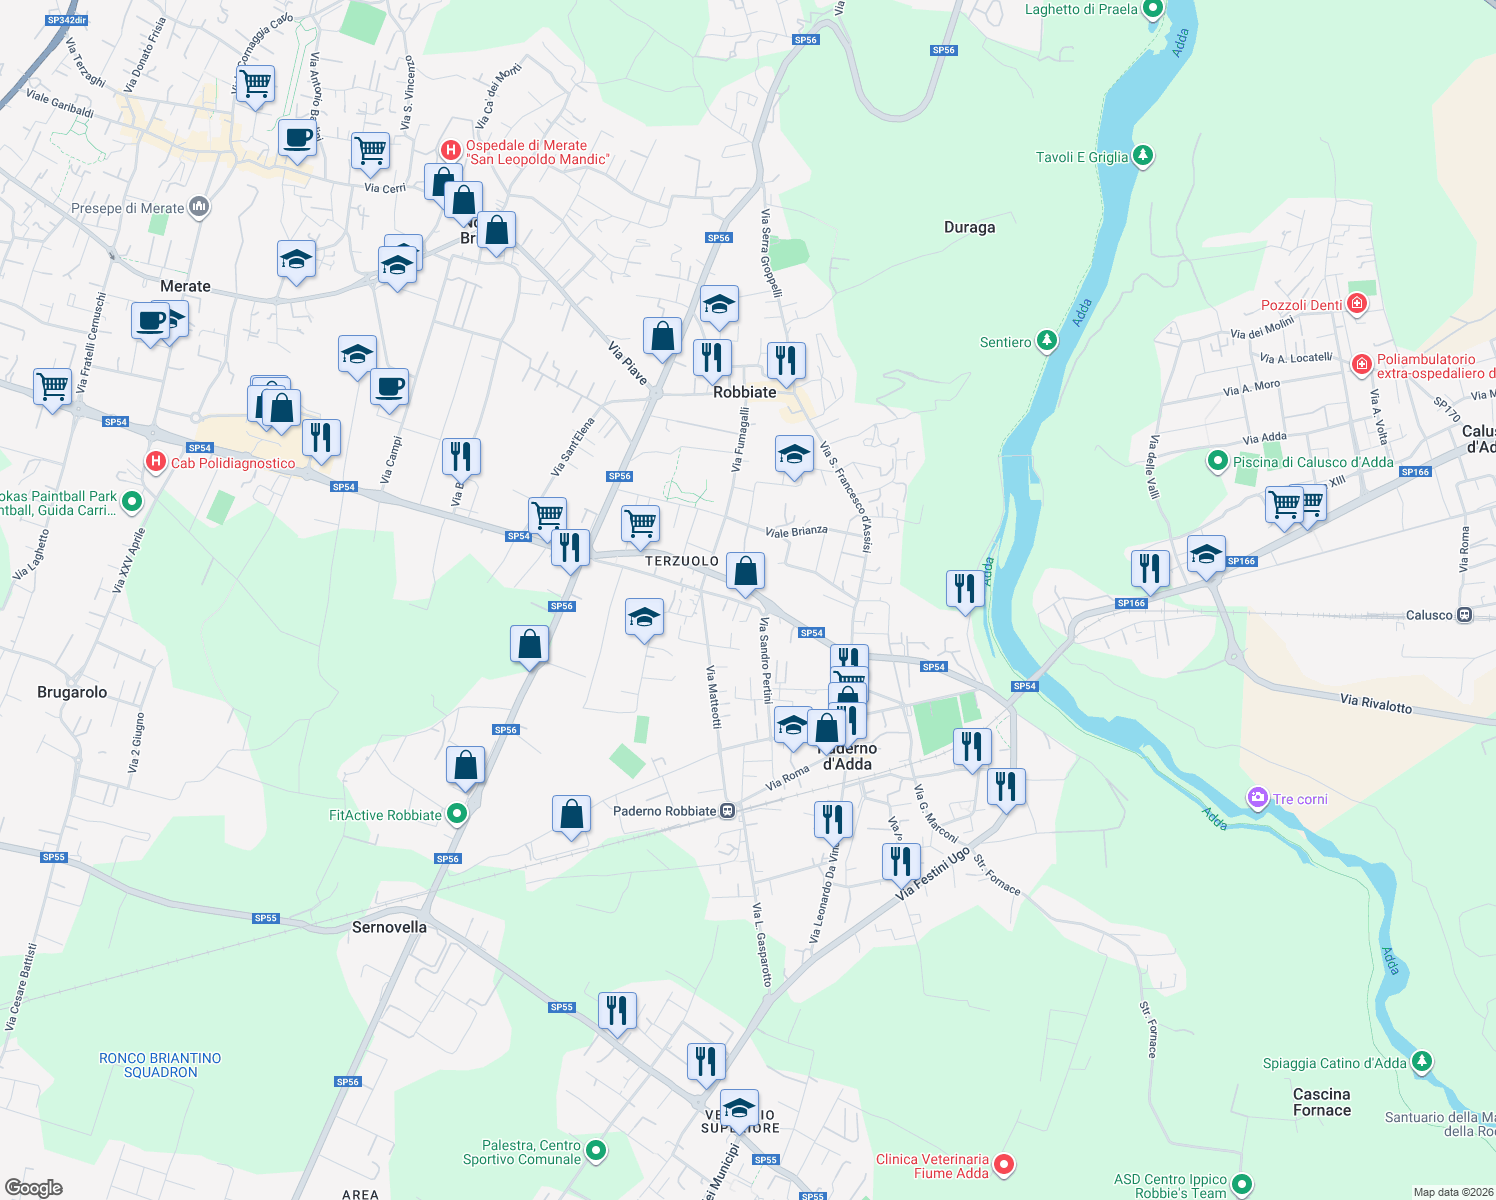Open the Tre corni purple marker

pyautogui.click(x=1257, y=798)
